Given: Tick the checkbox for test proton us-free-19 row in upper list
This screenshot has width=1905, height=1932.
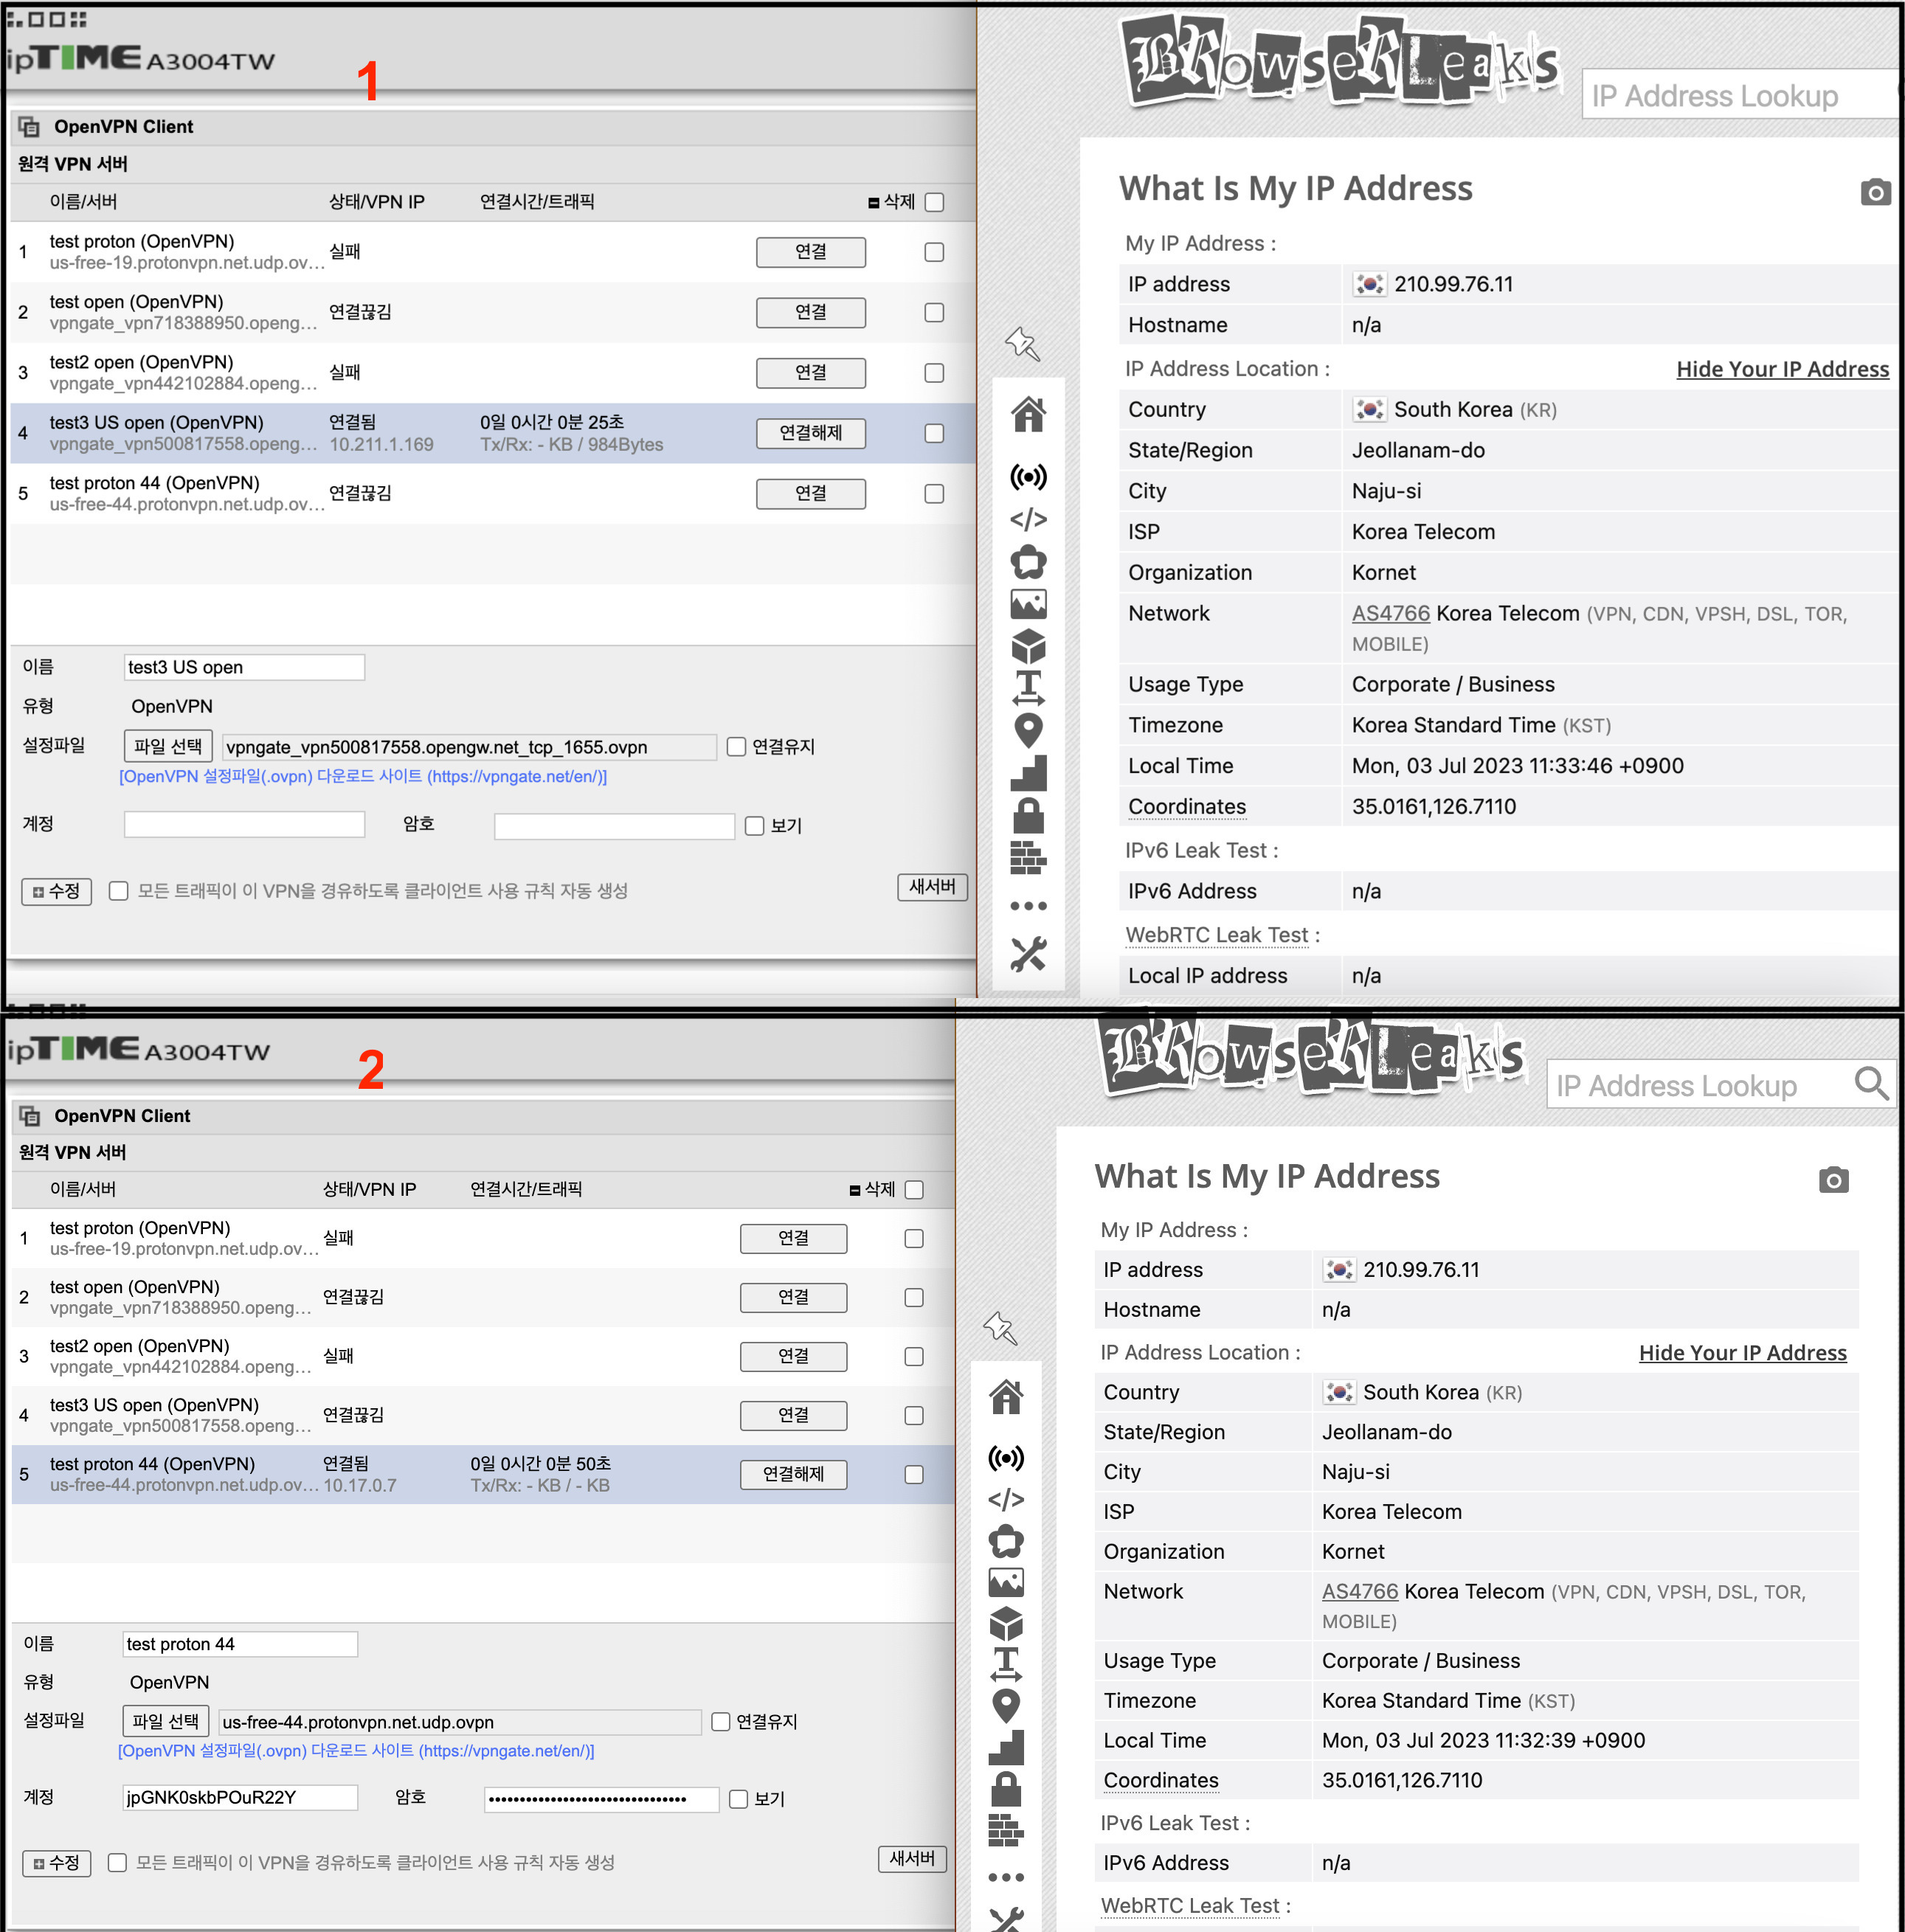Looking at the screenshot, I should pos(934,252).
